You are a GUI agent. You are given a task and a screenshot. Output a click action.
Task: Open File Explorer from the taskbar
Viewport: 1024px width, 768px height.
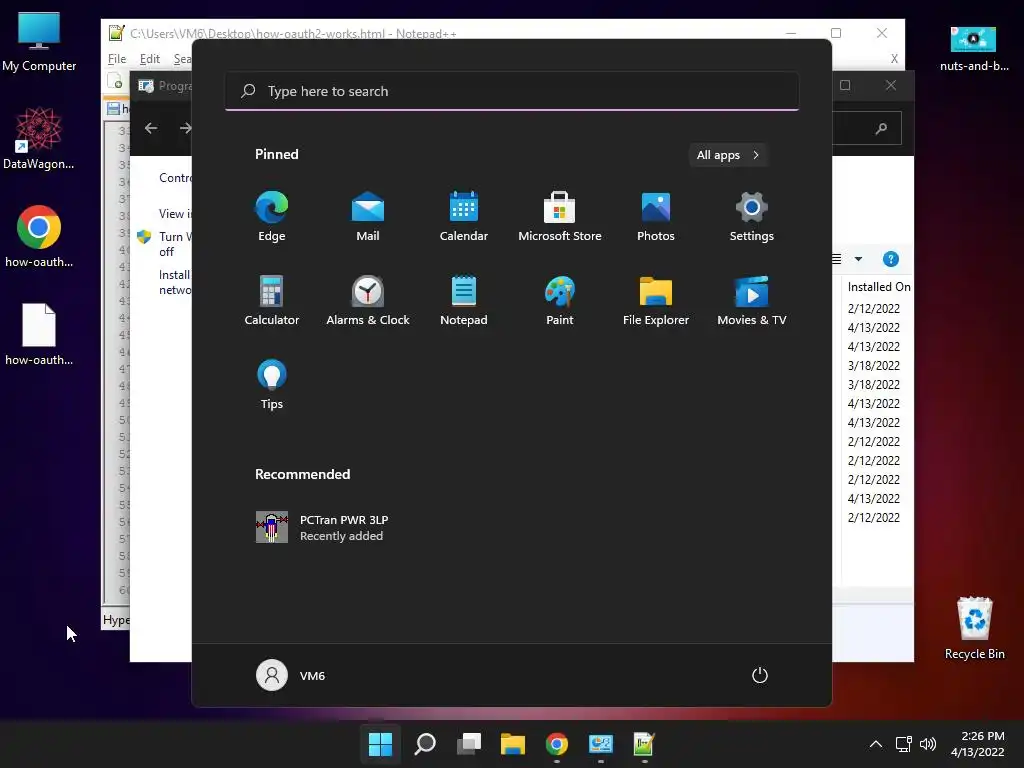[513, 744]
